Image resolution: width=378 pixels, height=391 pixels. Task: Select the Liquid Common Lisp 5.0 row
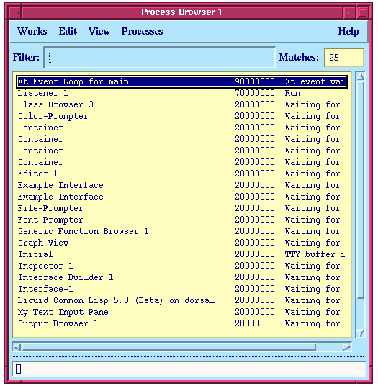pos(182,301)
